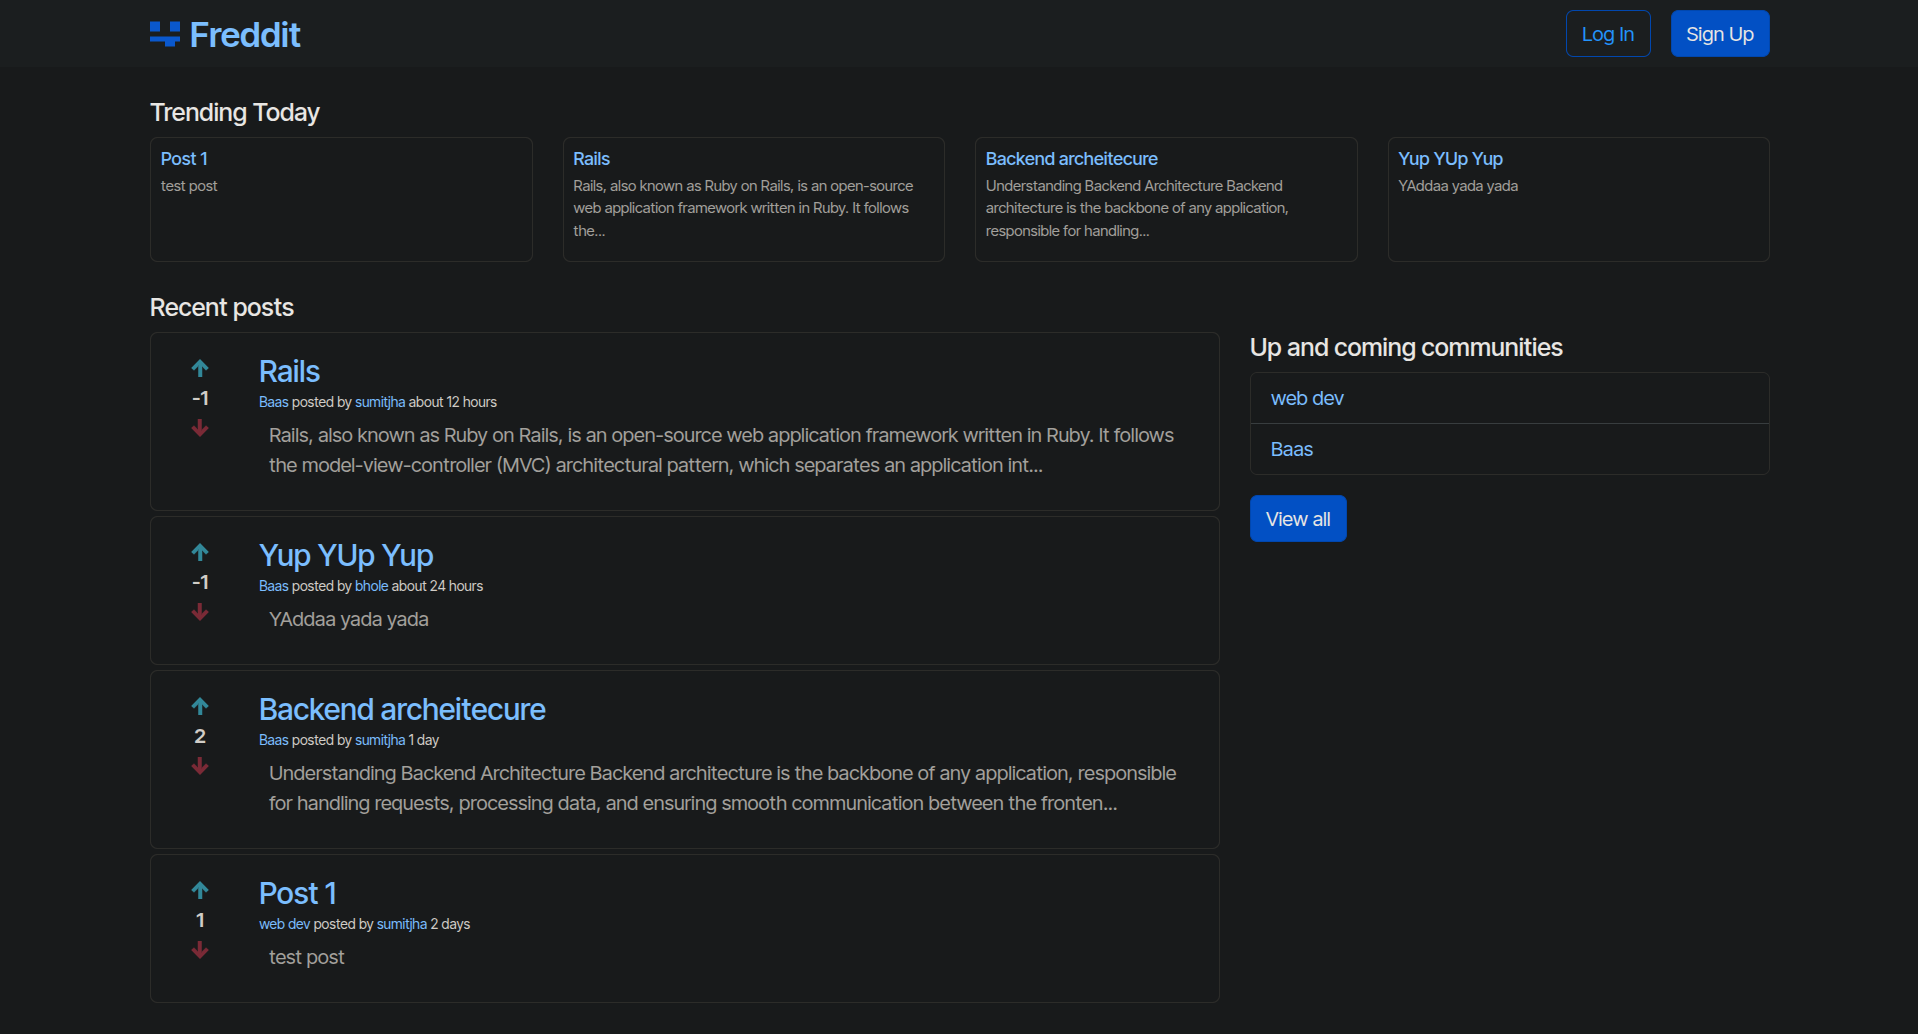Upvote the Yup YUp Yup post
1918x1034 pixels.
[200, 552]
